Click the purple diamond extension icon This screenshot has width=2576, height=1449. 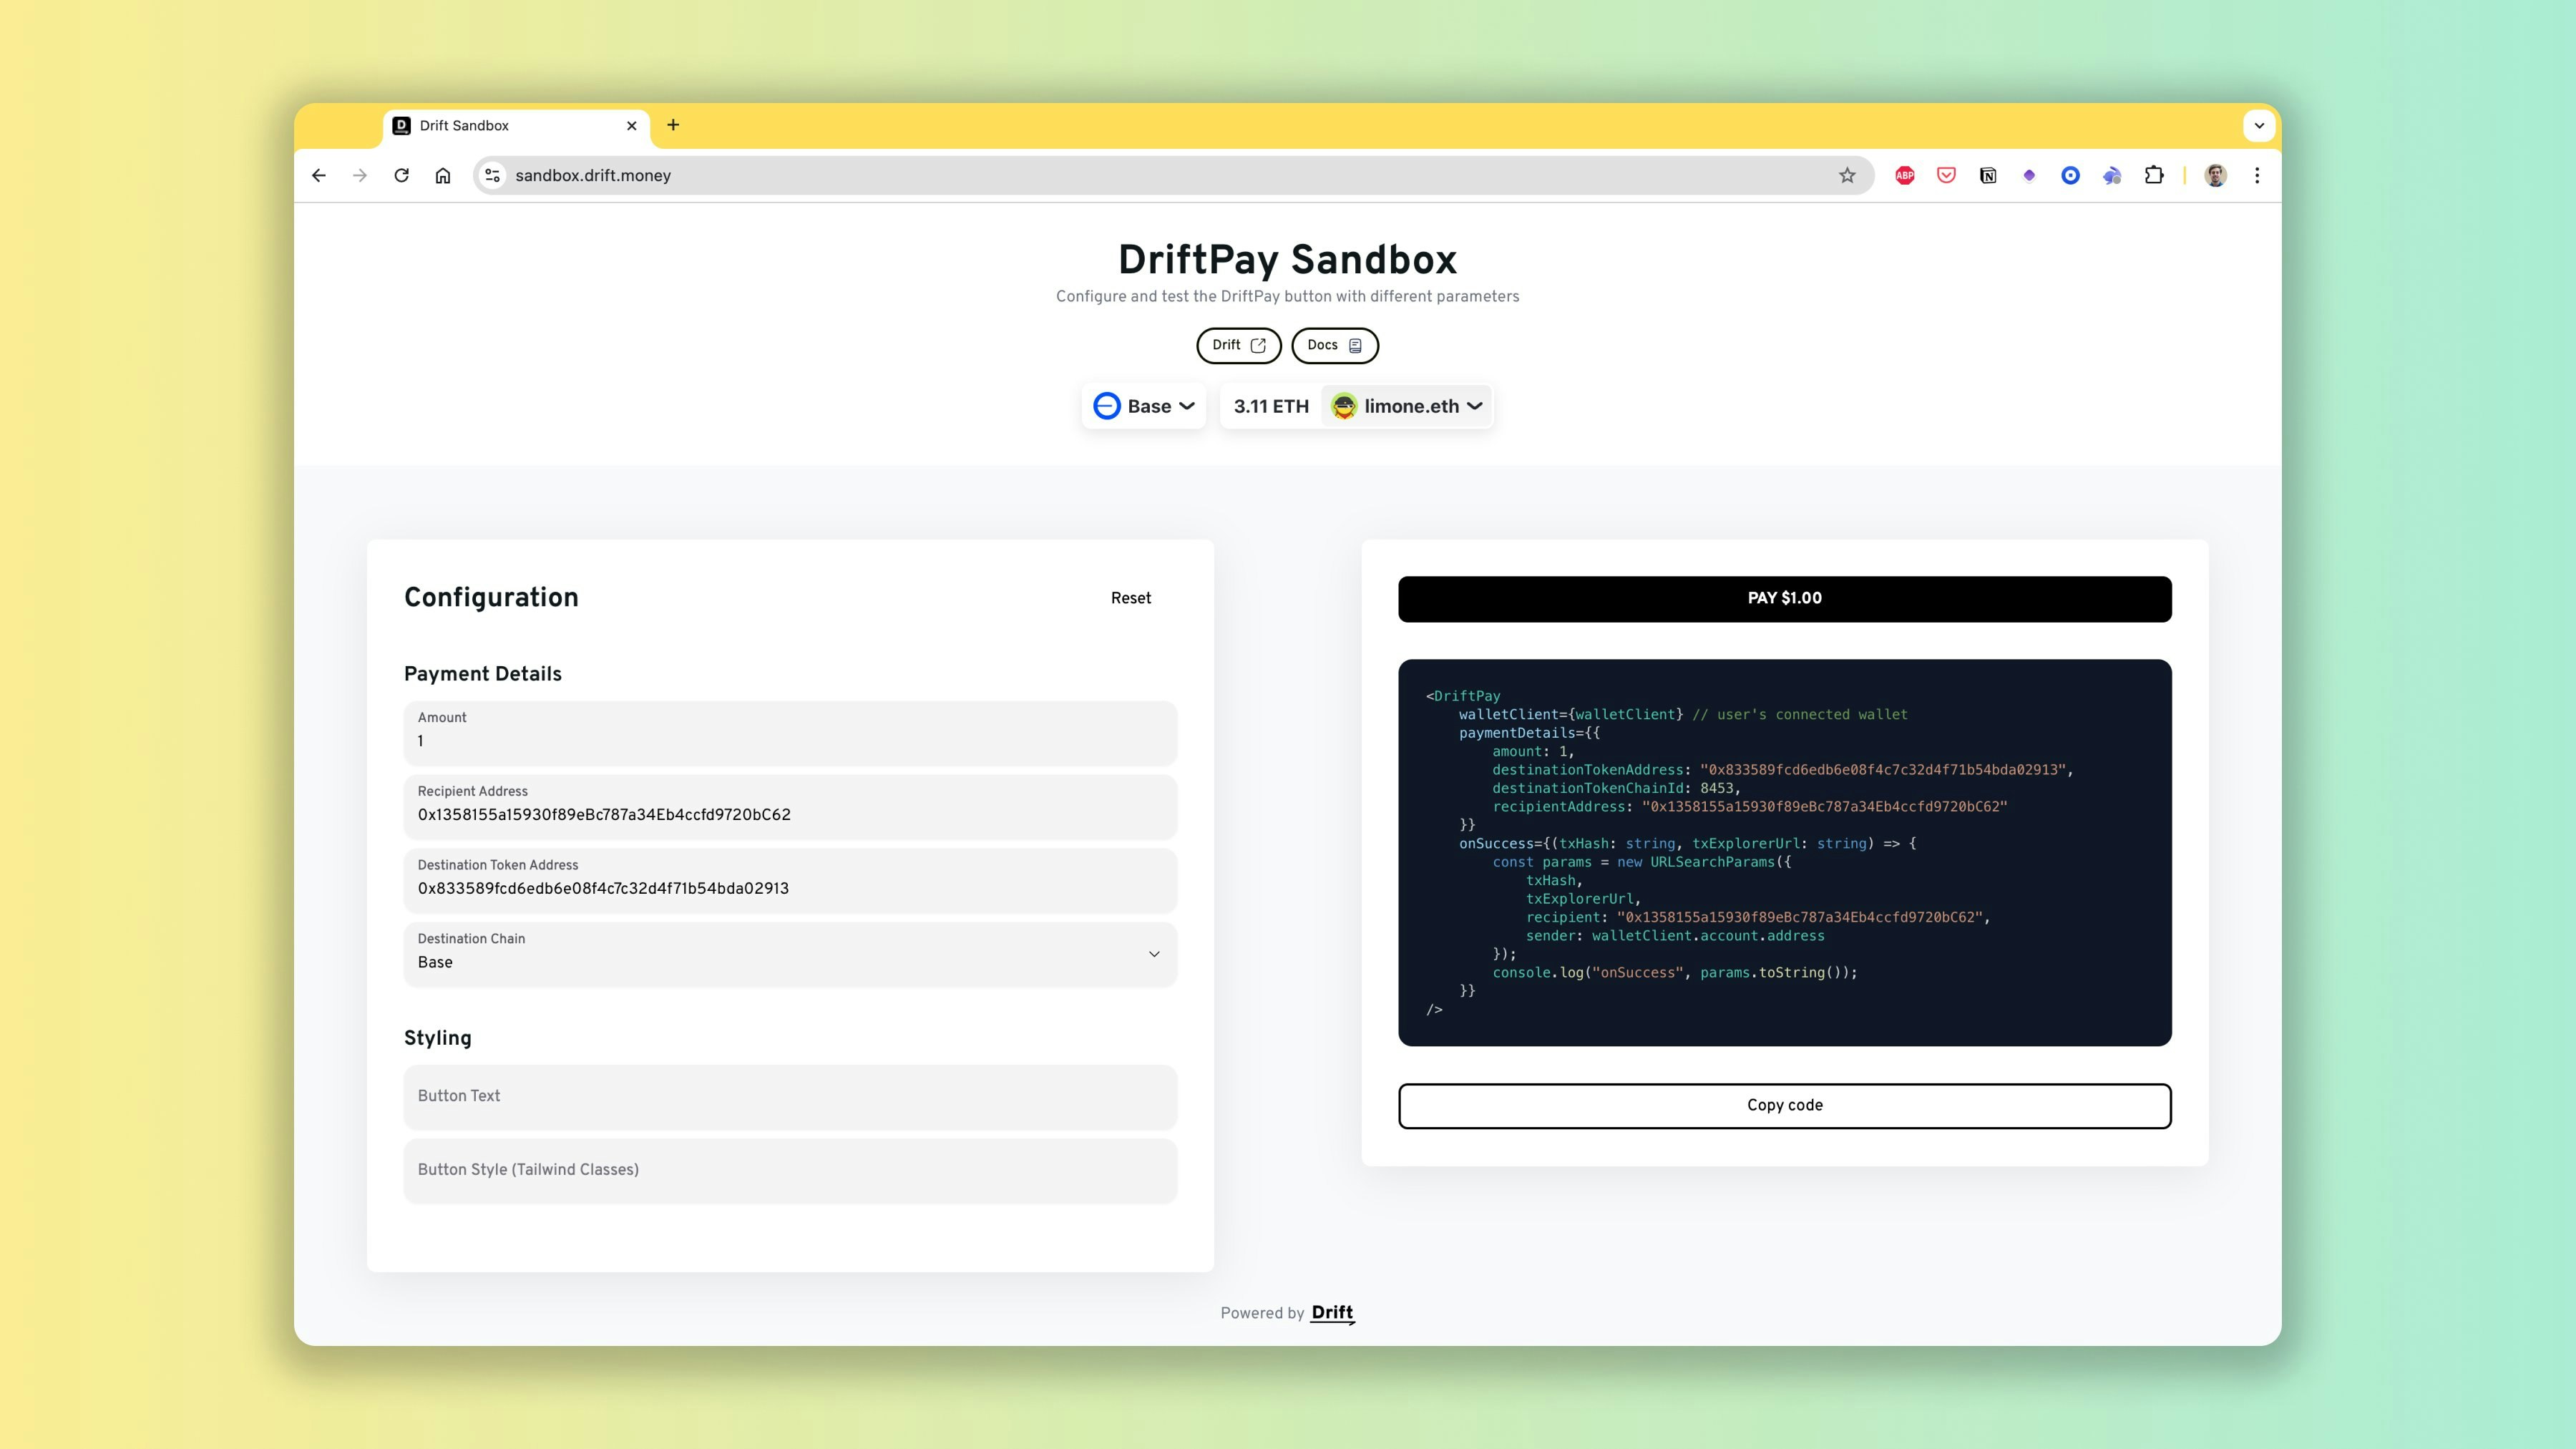coord(2029,176)
